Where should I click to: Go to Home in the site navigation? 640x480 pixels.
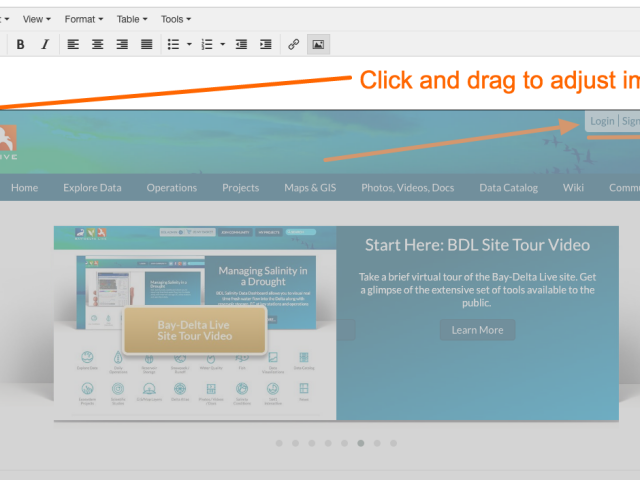[x=24, y=188]
